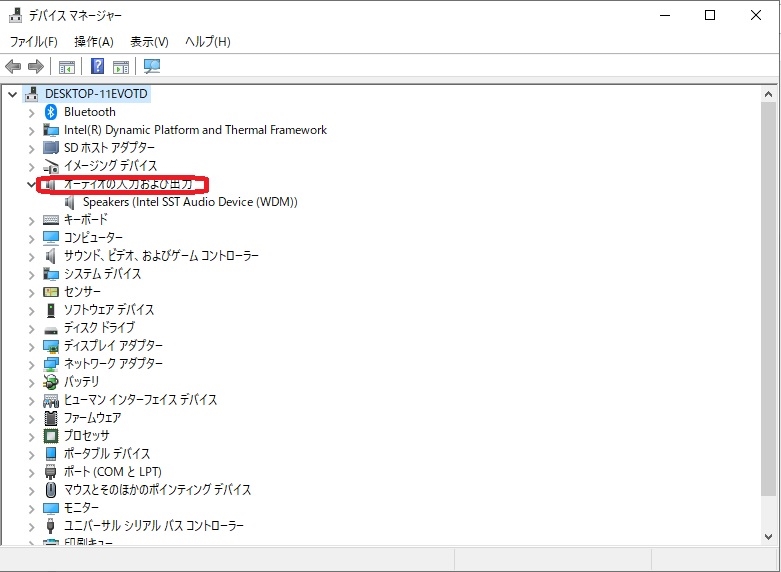781x572 pixels.
Task: Expand the Bluetooth category
Action: pyautogui.click(x=31, y=113)
